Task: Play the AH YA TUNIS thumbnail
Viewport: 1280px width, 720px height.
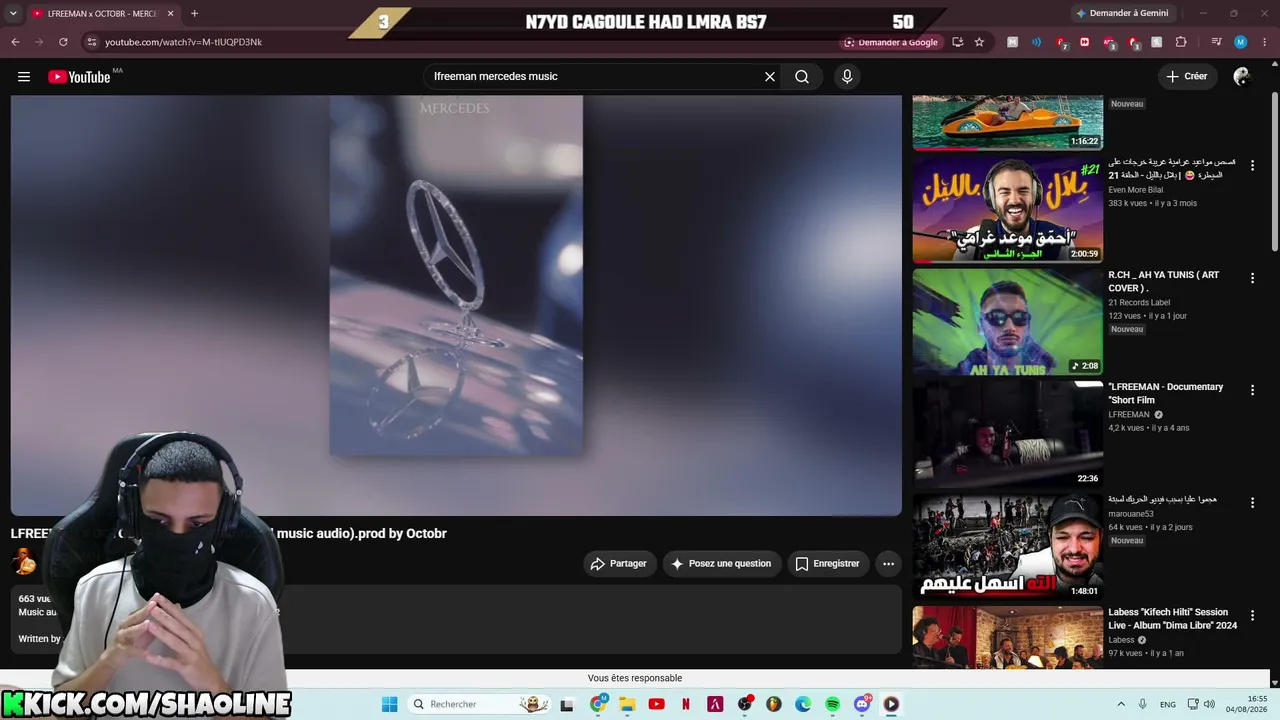Action: coord(1008,322)
